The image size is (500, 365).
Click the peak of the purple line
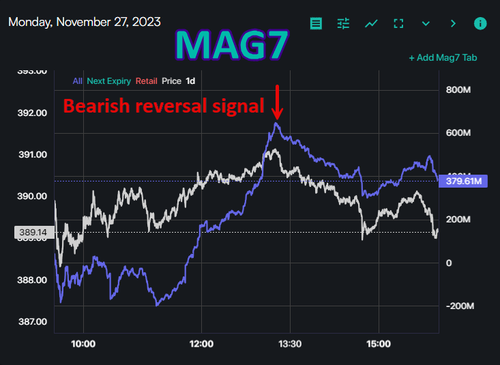tap(276, 123)
